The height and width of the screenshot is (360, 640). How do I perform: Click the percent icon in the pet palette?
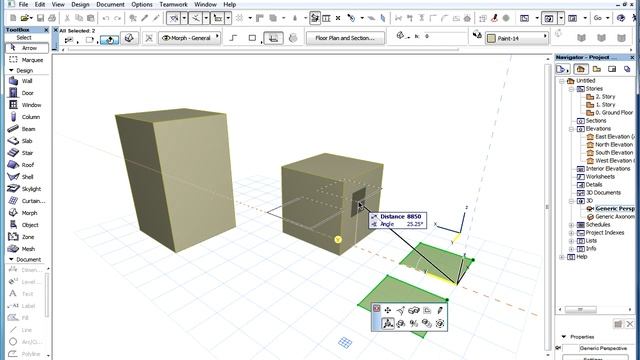point(413,323)
